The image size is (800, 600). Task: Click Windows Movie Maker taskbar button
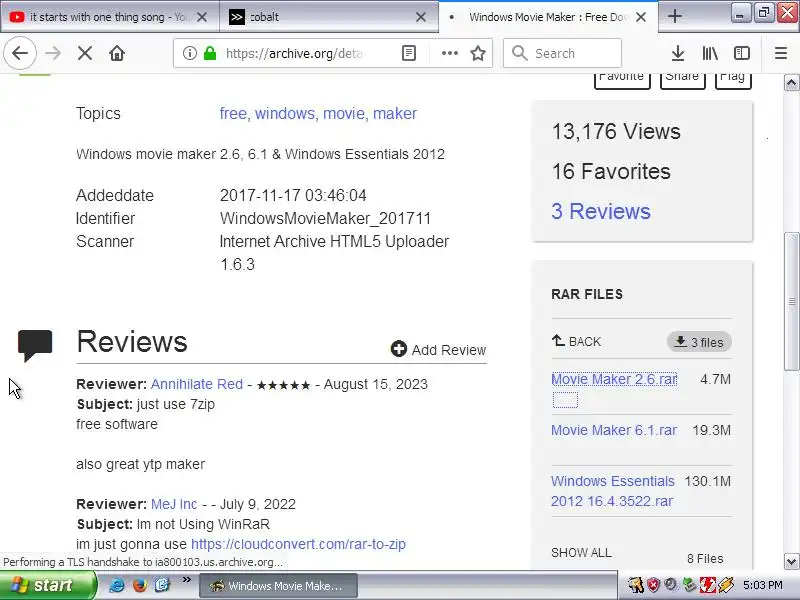(278, 586)
